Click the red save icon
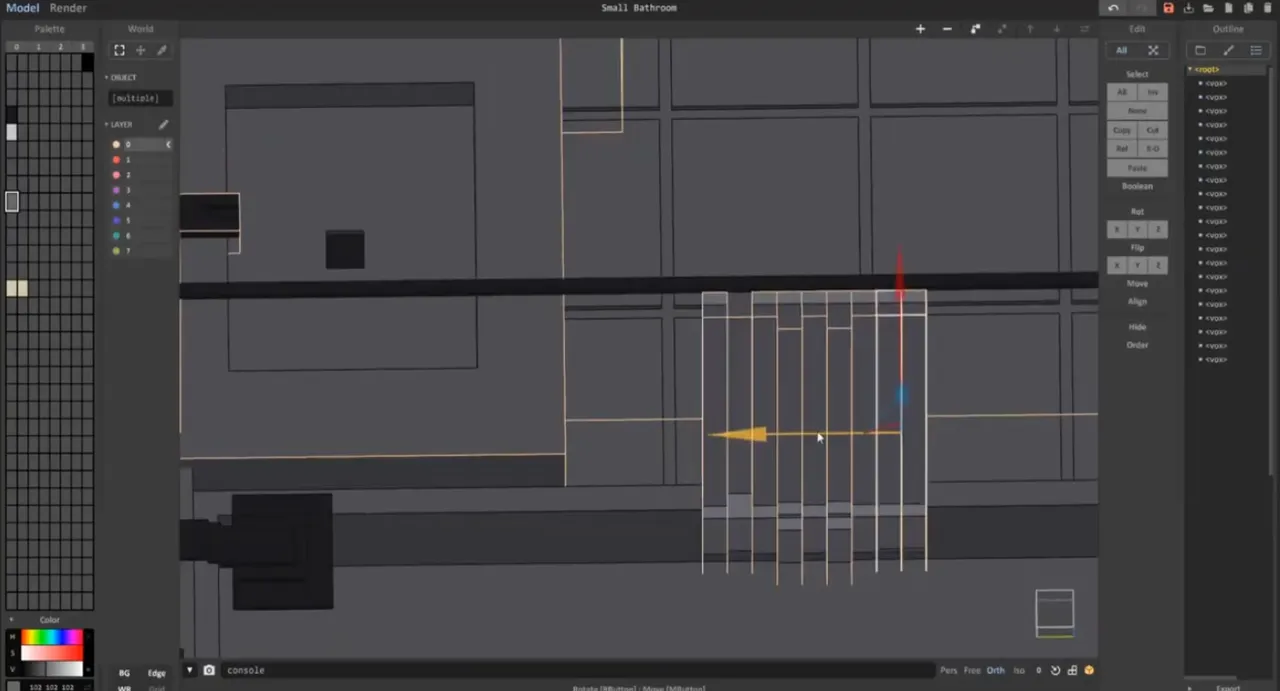Viewport: 1280px width, 691px height. (1168, 8)
